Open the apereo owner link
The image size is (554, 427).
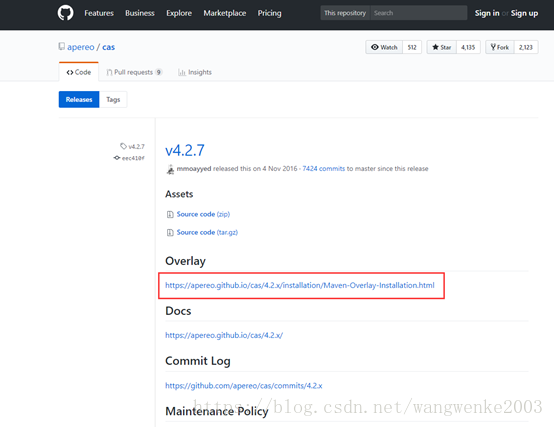point(81,47)
